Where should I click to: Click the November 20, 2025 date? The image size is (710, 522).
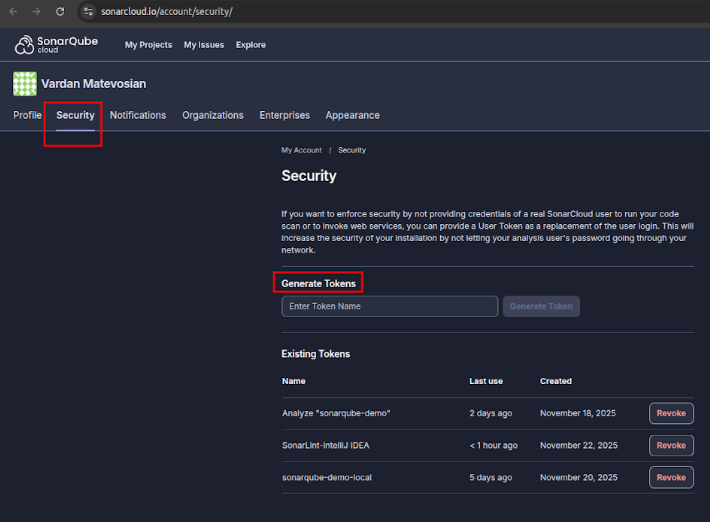click(579, 478)
